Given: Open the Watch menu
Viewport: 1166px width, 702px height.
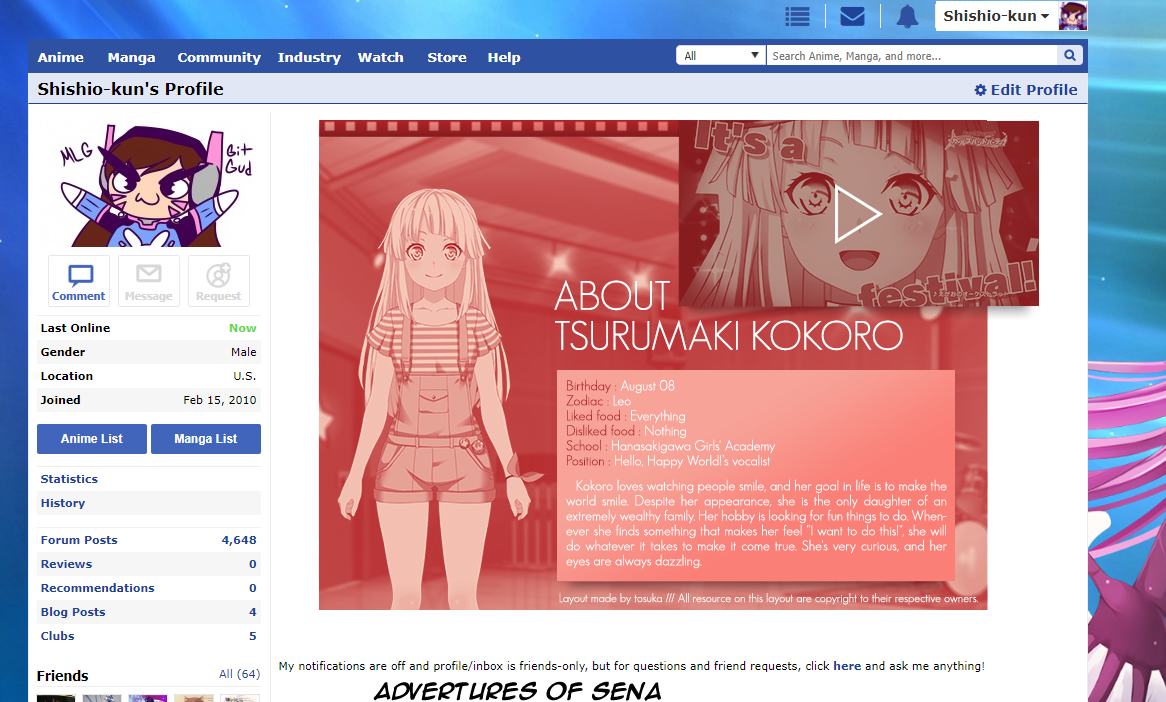Looking at the screenshot, I should pyautogui.click(x=381, y=57).
